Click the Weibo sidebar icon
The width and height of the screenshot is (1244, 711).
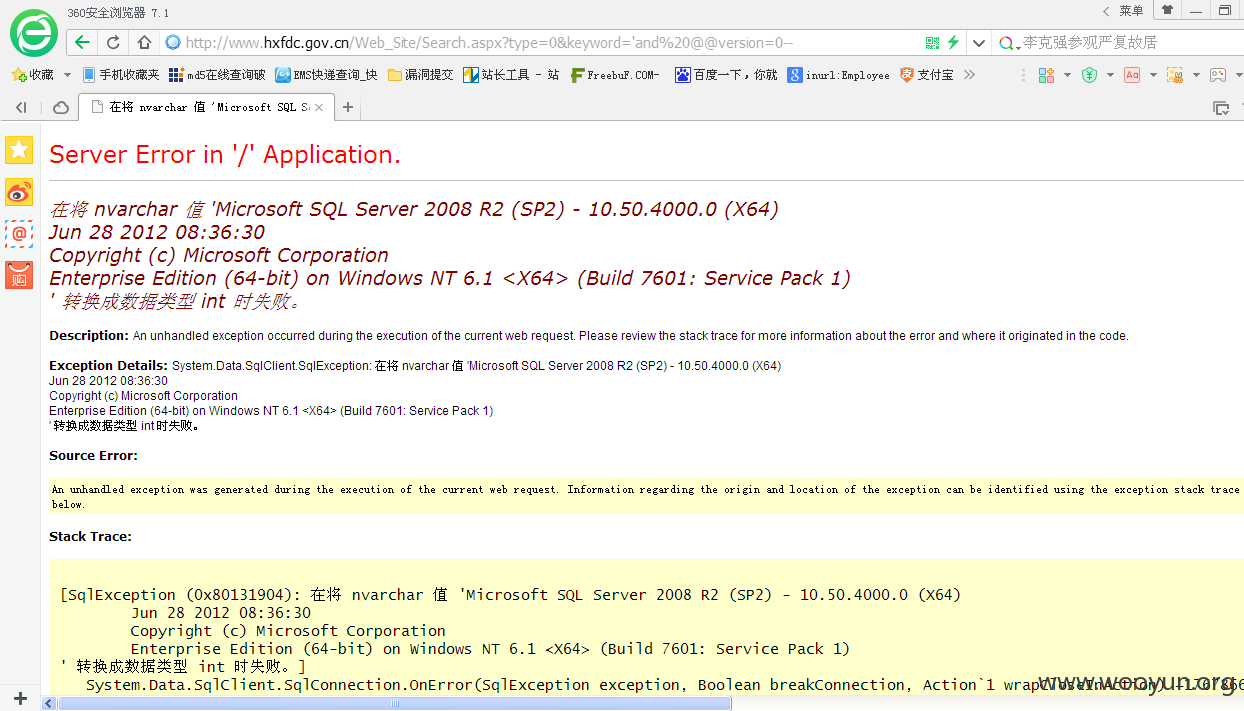tap(19, 192)
